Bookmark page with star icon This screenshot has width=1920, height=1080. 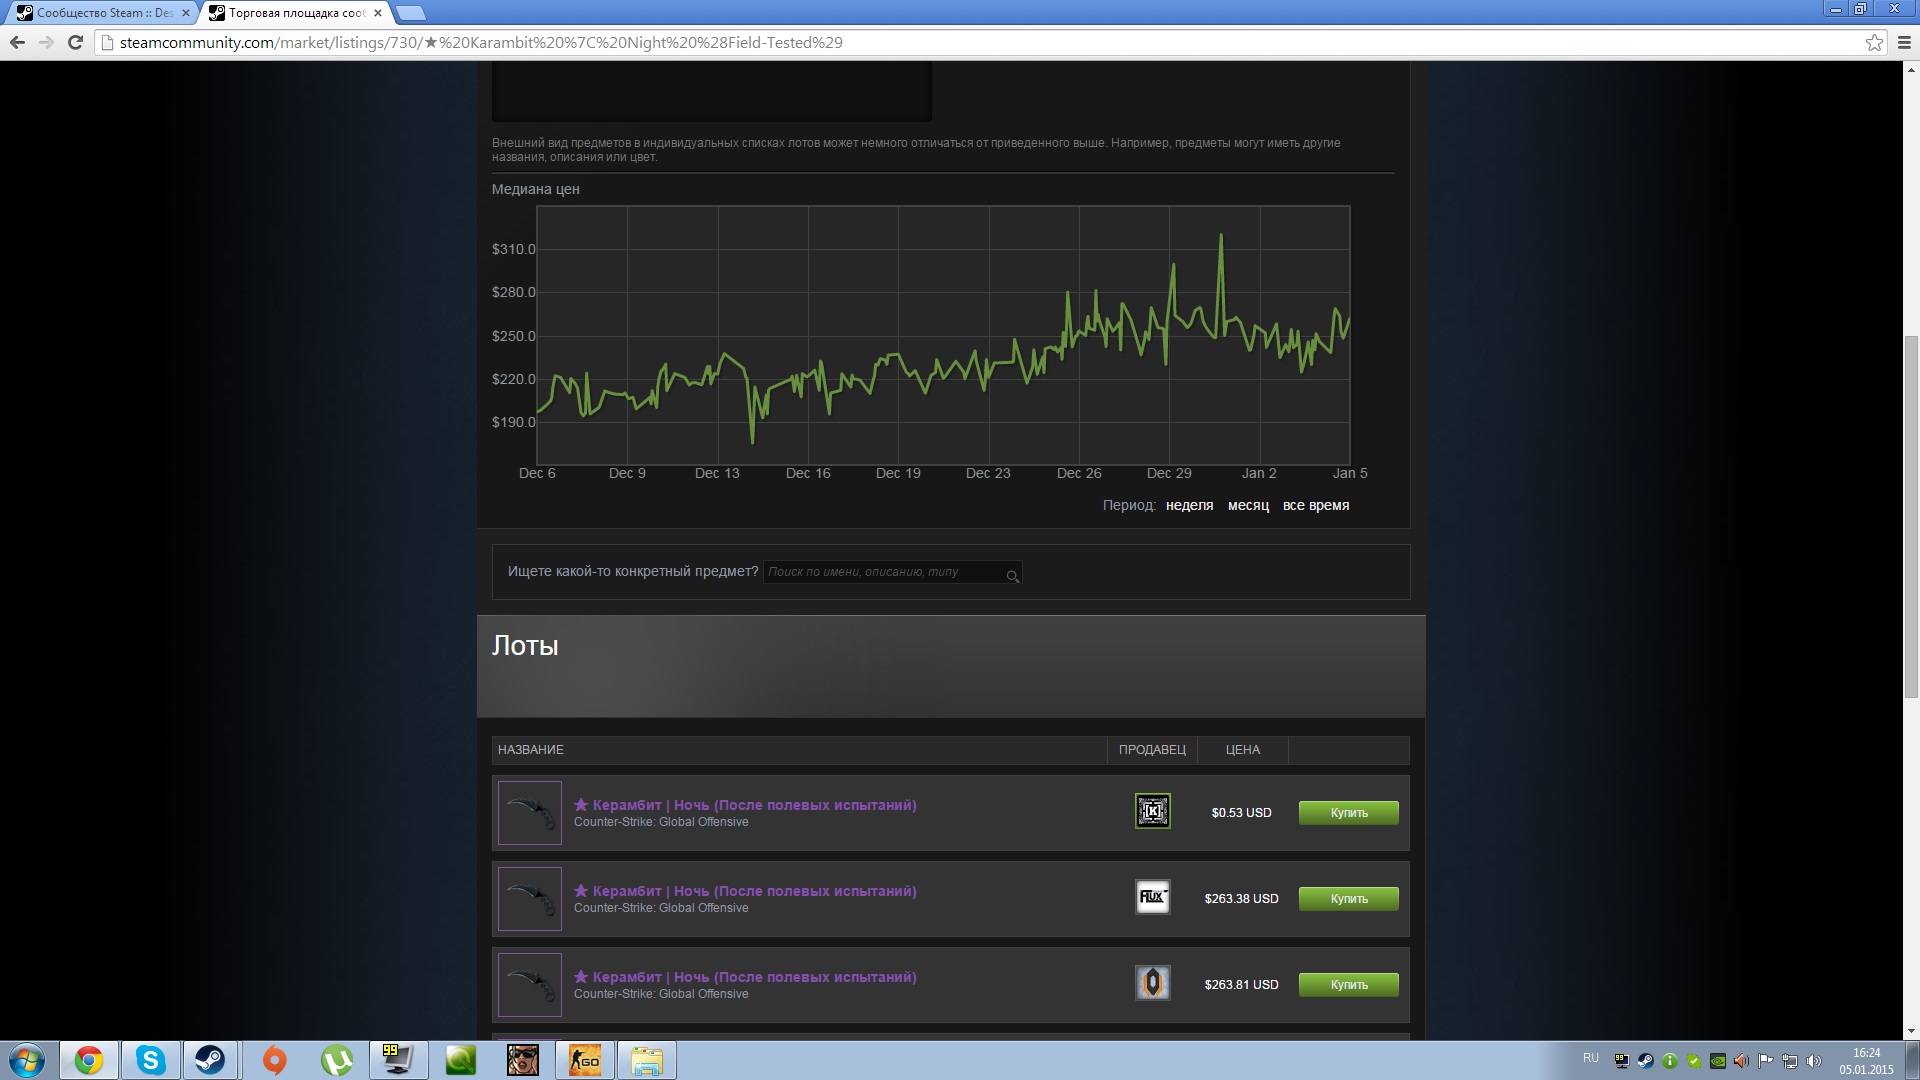click(1874, 42)
